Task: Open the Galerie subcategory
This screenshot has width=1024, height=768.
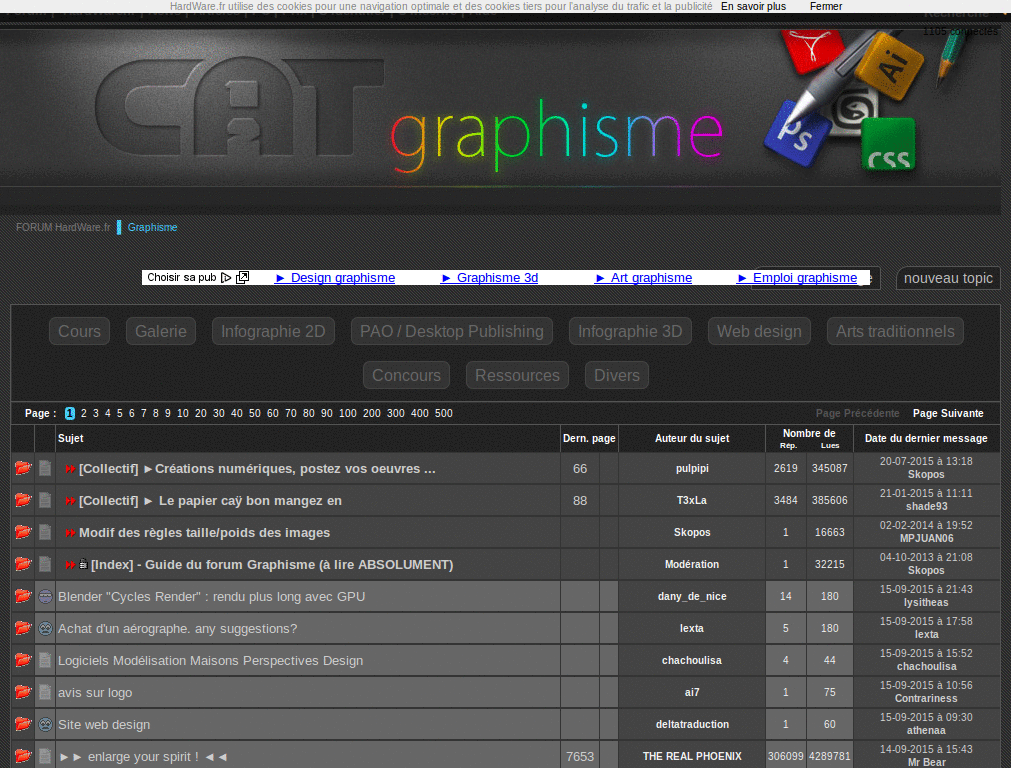Action: (160, 331)
